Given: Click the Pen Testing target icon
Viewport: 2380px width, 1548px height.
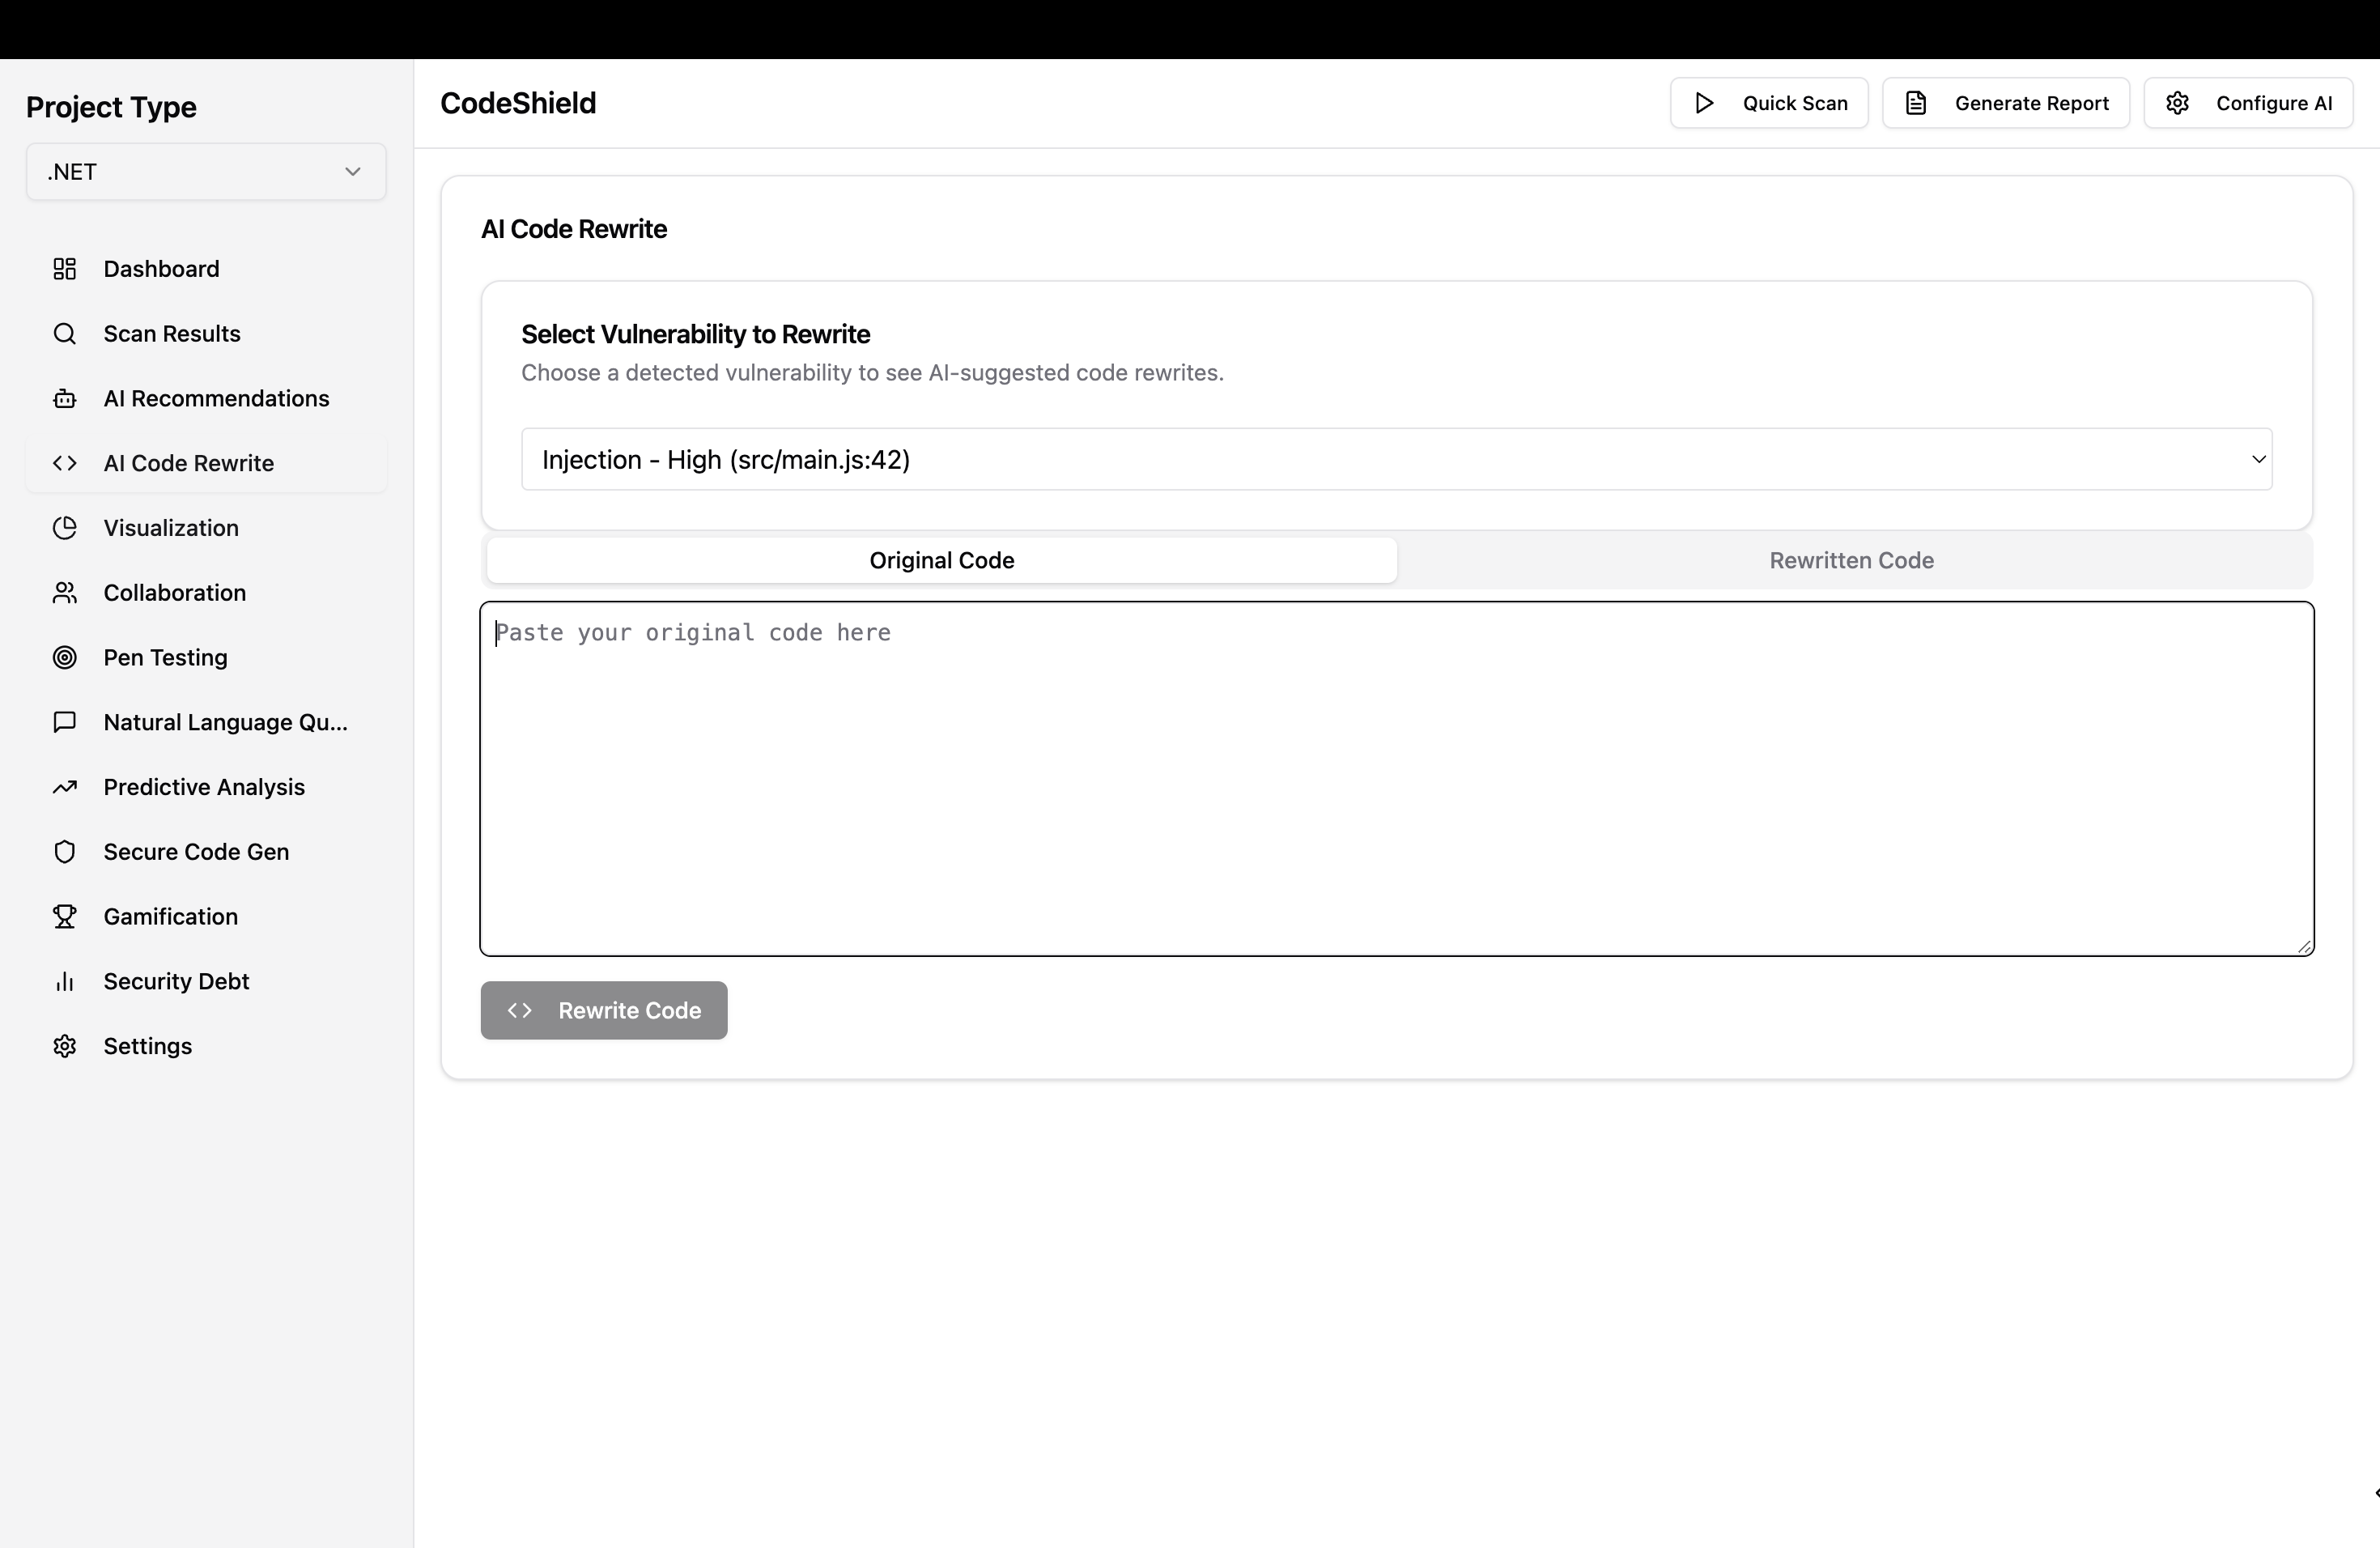Looking at the screenshot, I should coord(65,658).
